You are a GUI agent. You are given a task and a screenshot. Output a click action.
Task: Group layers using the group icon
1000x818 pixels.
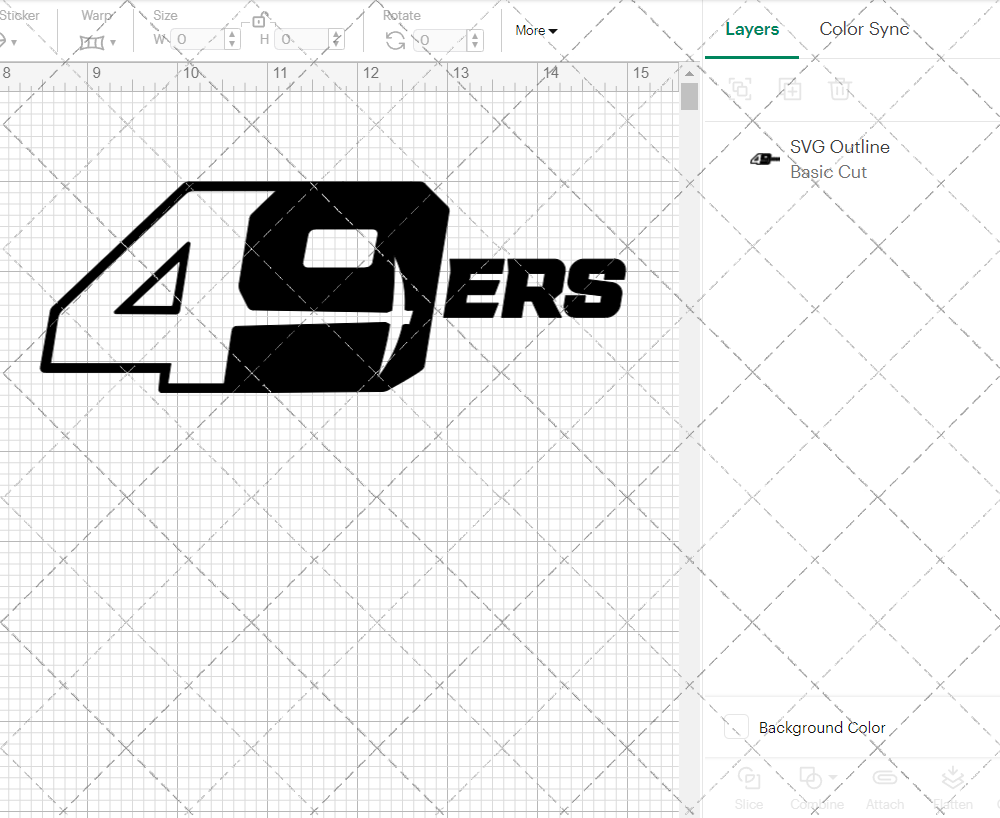tap(740, 89)
